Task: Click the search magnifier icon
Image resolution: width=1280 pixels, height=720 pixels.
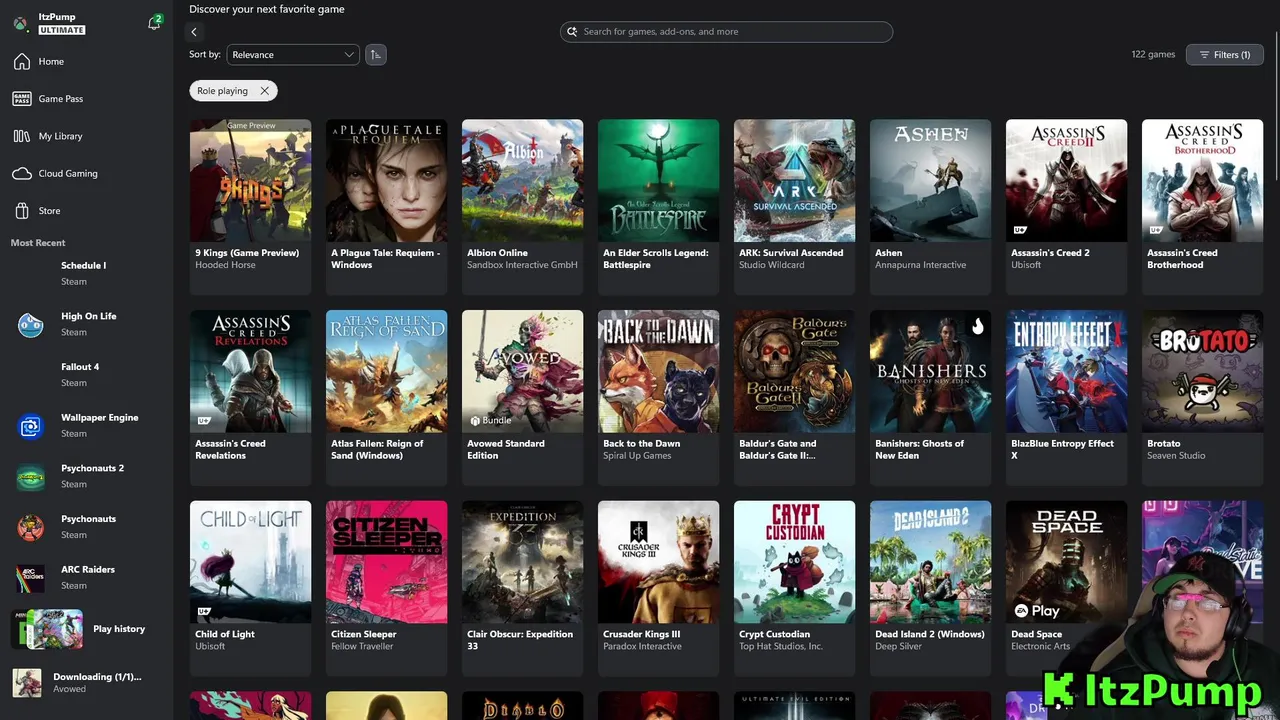Action: pos(572,32)
